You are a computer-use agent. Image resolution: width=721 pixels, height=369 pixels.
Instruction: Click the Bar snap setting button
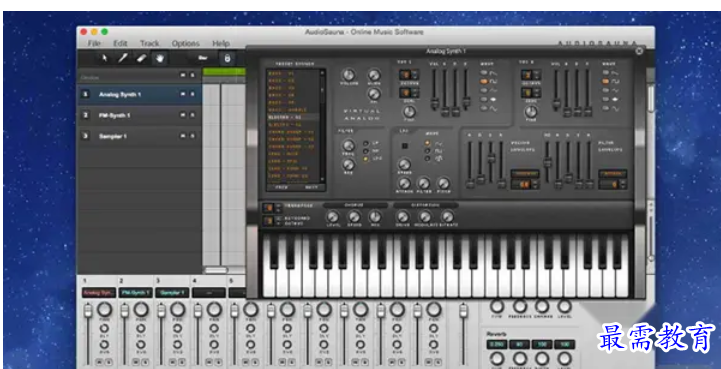pos(202,58)
